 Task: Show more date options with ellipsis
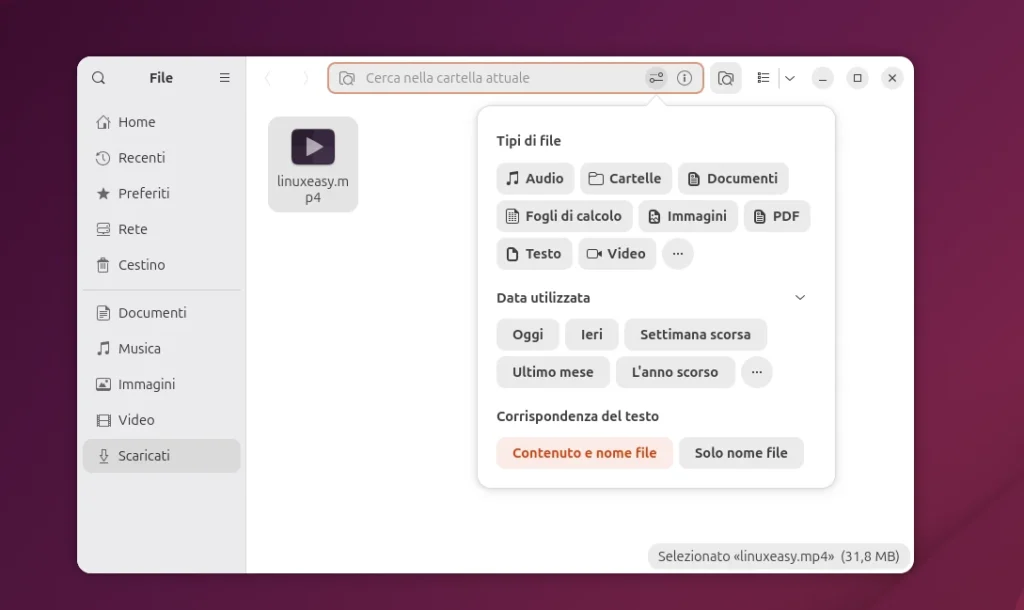[x=756, y=372]
